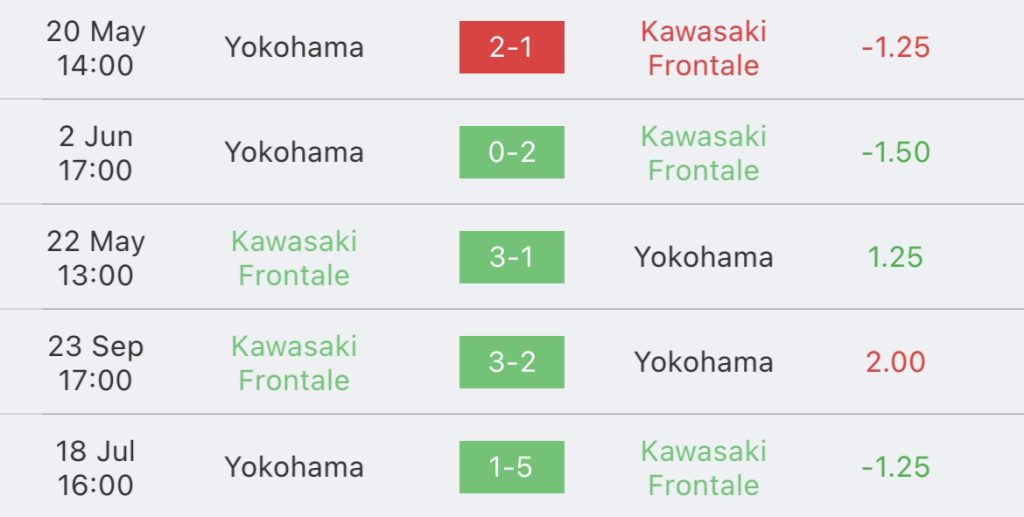Select Kawasaki Frontale in the 2 Jun match
This screenshot has height=517, width=1024.
[x=703, y=153]
